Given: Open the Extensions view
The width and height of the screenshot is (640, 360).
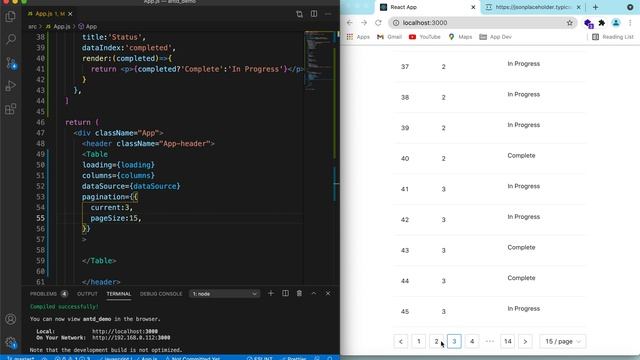Looking at the screenshot, I should pos(11,109).
